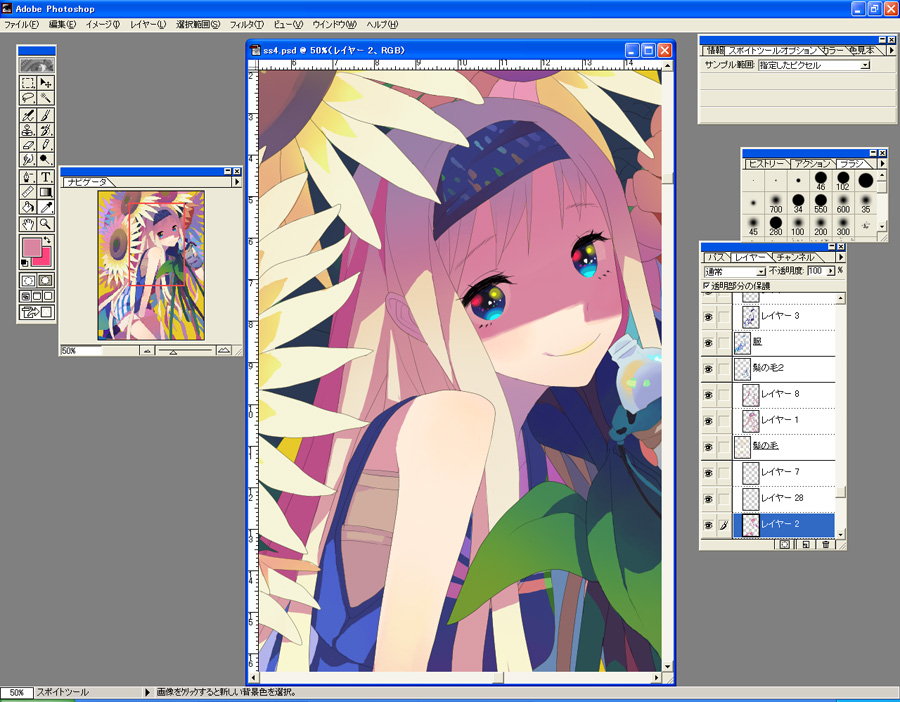Toggle the link box of レイヤー 7

724,473
